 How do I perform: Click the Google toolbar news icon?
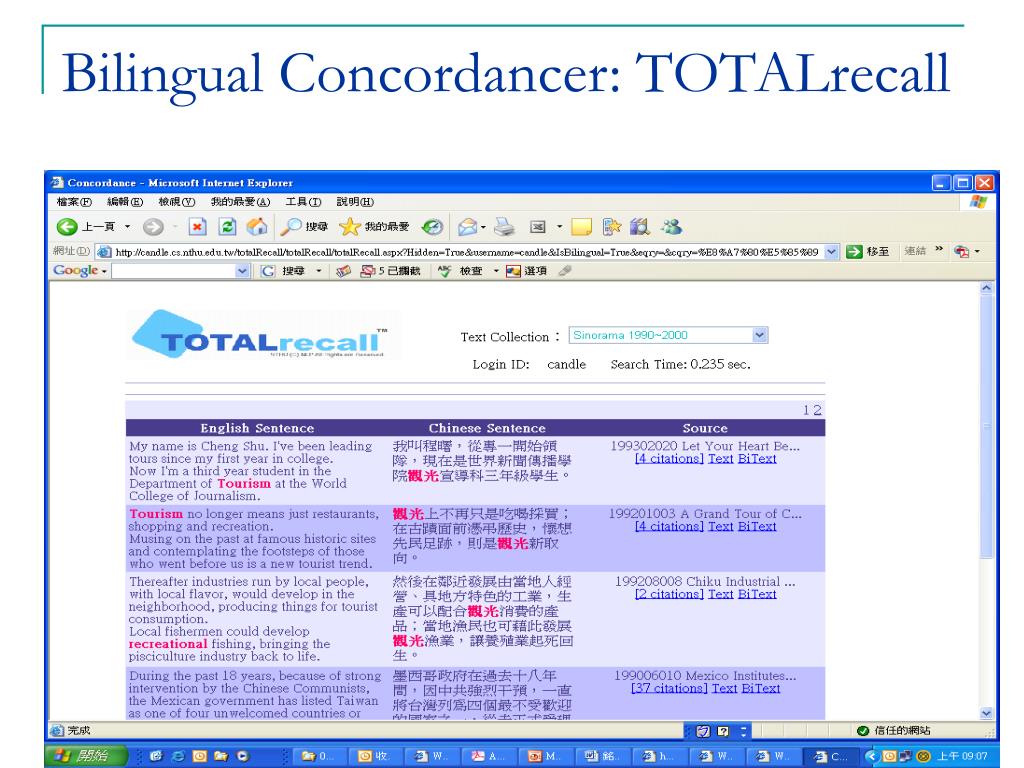344,270
